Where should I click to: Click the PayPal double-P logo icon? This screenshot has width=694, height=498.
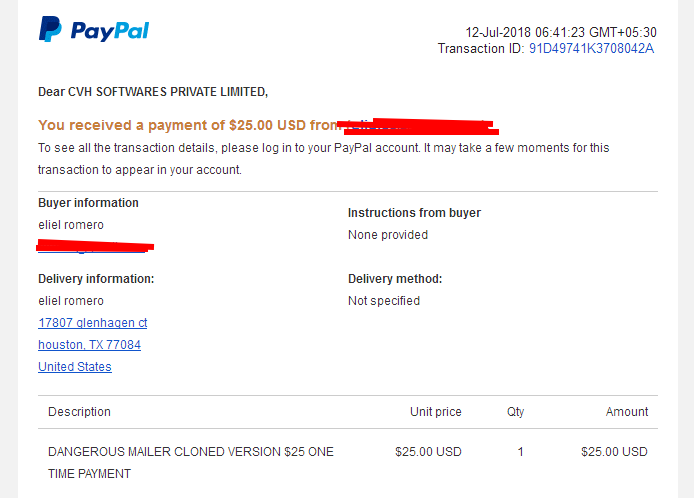point(50,29)
